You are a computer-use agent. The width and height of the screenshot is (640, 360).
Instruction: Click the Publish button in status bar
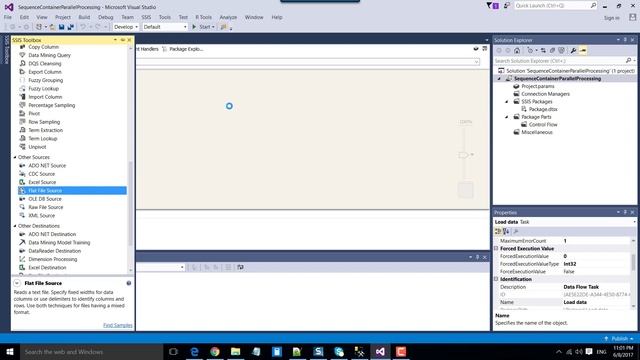coord(619,339)
